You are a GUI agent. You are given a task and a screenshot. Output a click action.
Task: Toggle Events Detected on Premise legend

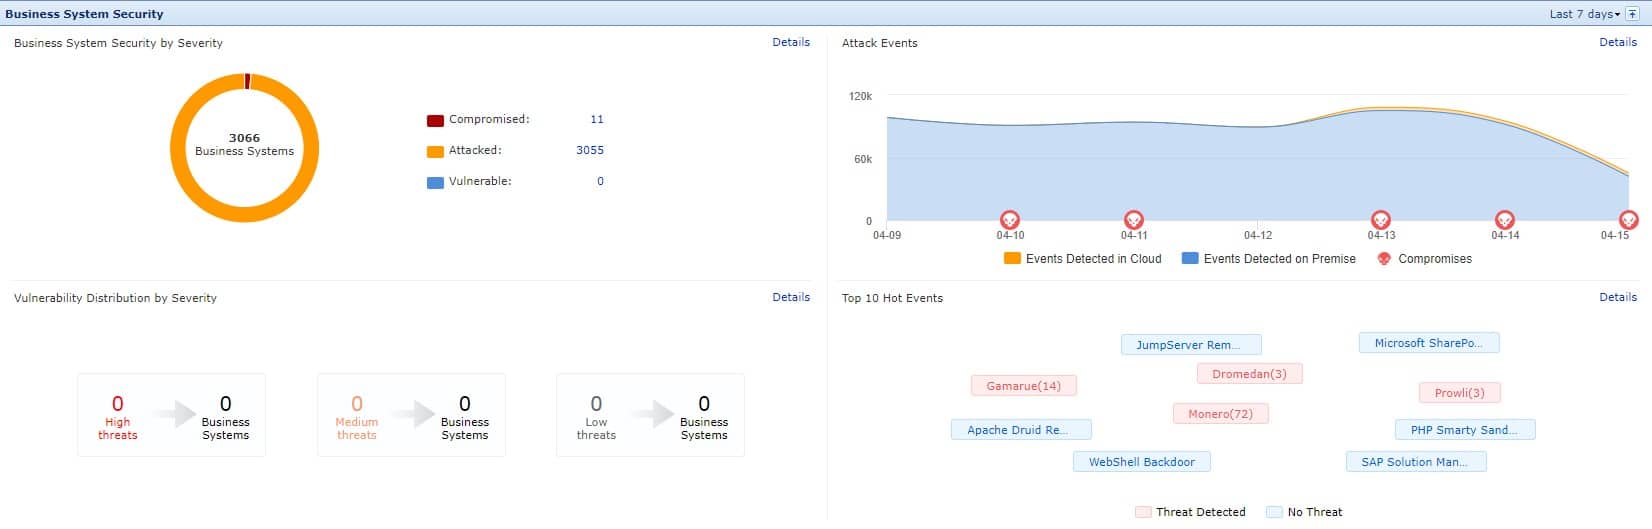pyautogui.click(x=1268, y=259)
